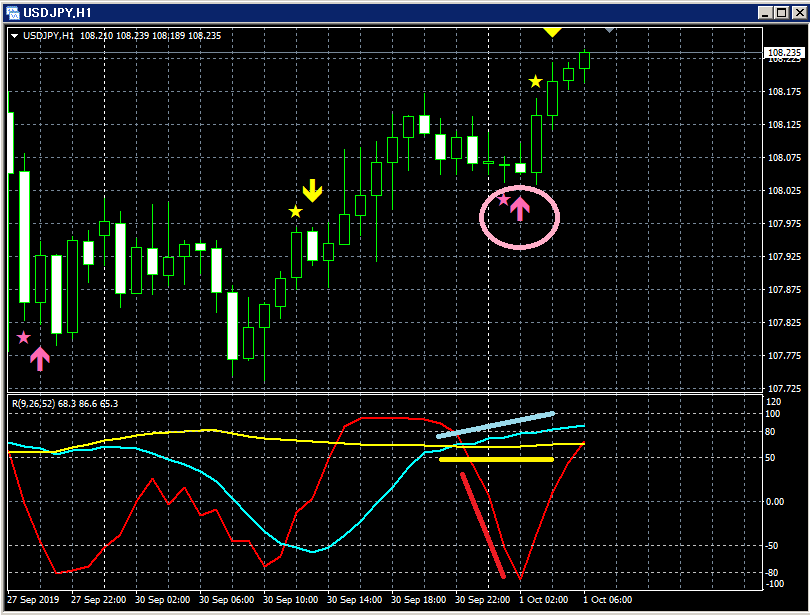The image size is (810, 615).
Task: Click the 30 Sep 22:00 time label
Action: [483, 600]
